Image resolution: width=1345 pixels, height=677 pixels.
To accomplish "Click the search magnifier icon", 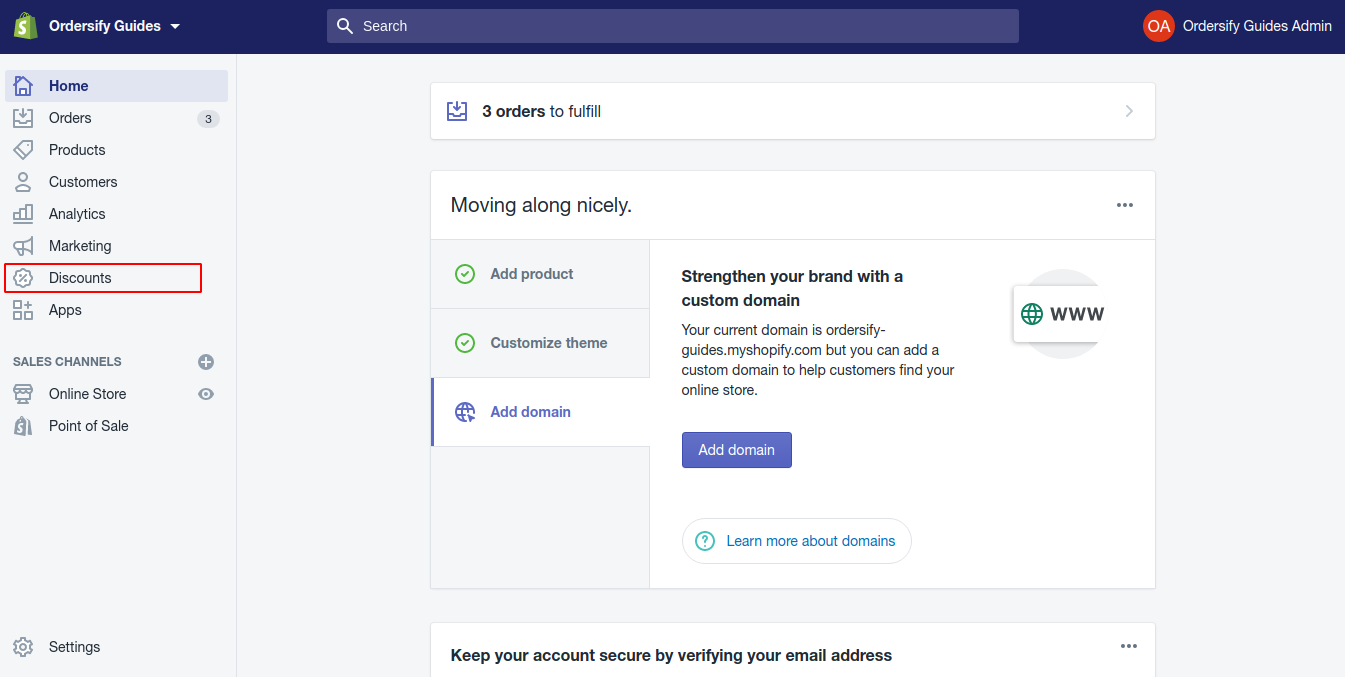I will click(345, 26).
